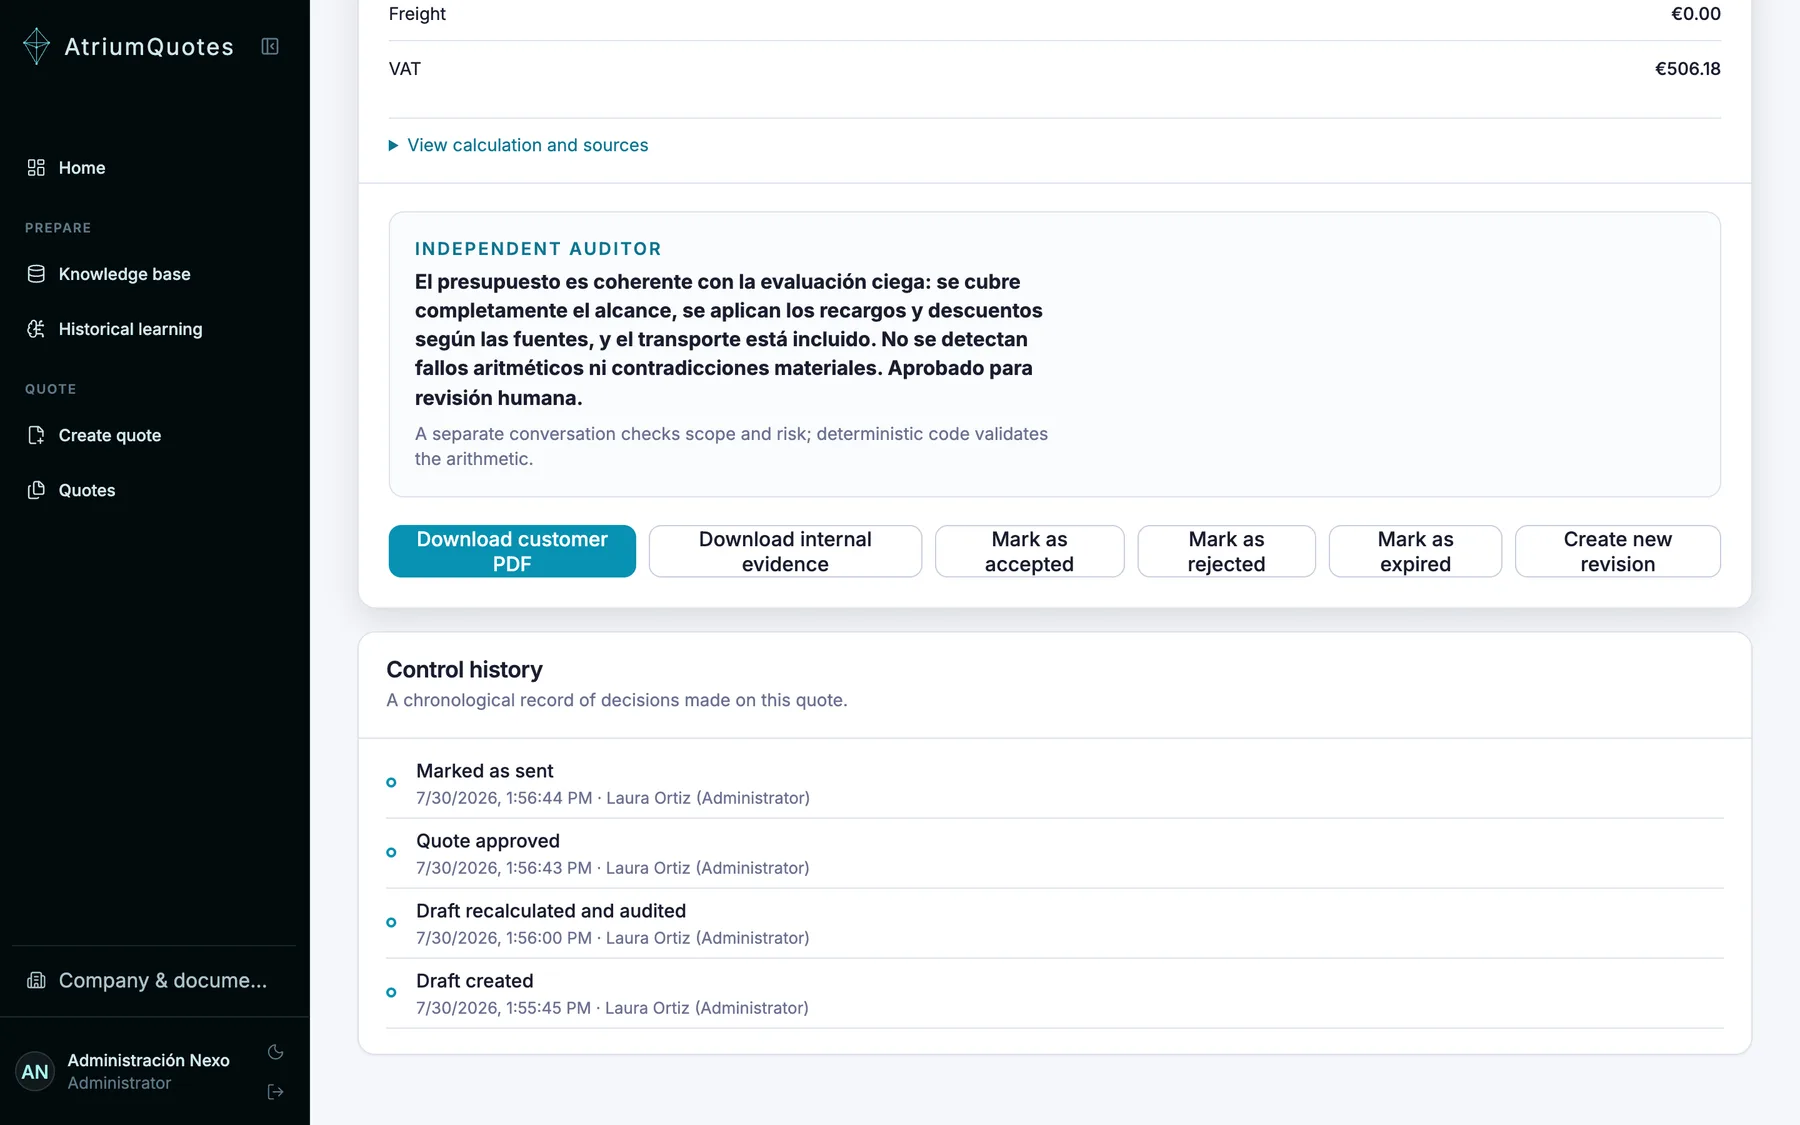Screen dimensions: 1800x1125
Task: Select the Marked as sent history entry
Action: pos(1055,784)
